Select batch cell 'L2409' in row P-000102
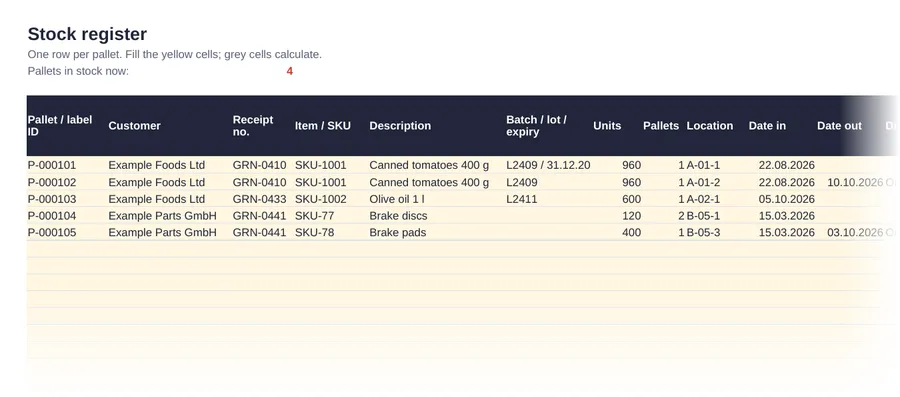 (522, 182)
